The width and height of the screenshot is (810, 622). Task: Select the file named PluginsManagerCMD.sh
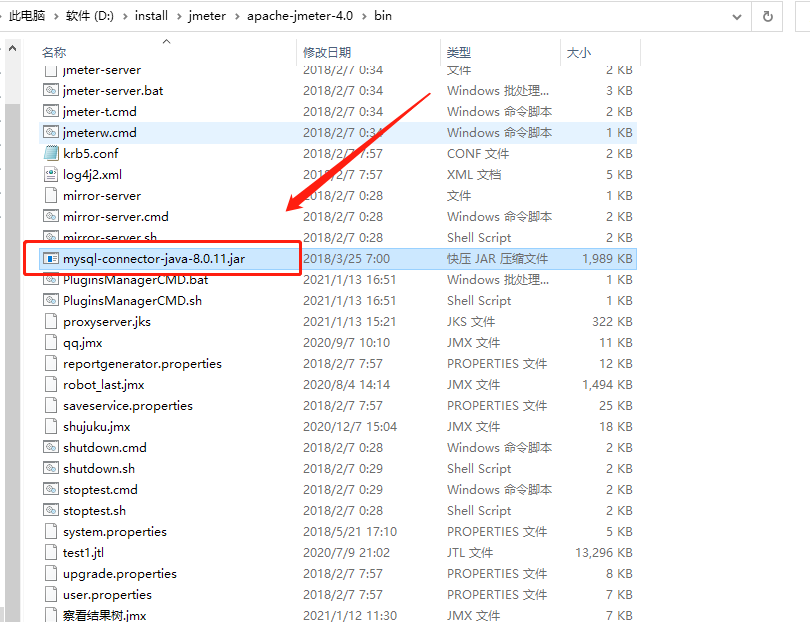pos(132,301)
